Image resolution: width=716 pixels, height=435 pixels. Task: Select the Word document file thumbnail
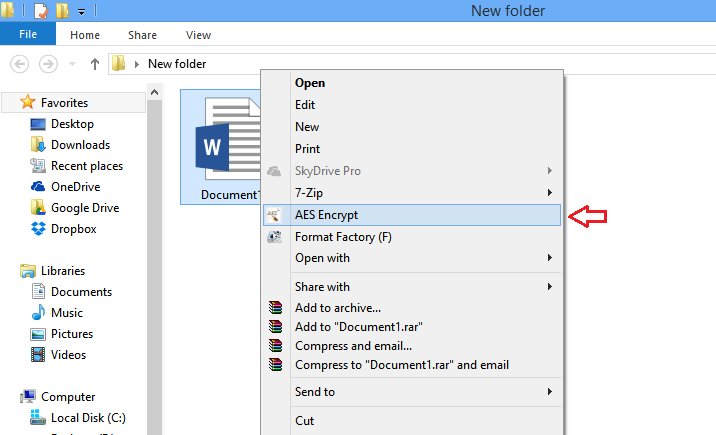coord(222,140)
